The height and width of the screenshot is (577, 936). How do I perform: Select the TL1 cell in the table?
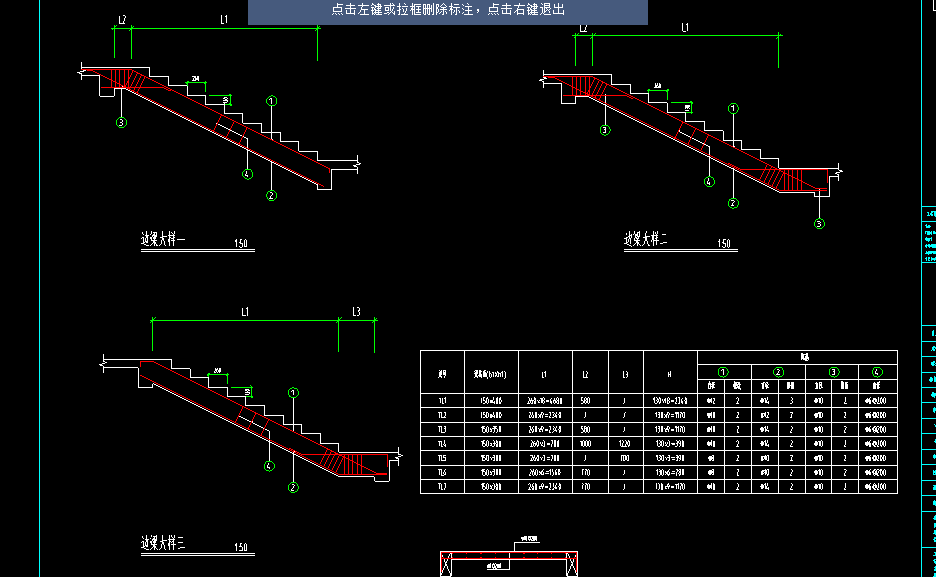click(x=442, y=401)
